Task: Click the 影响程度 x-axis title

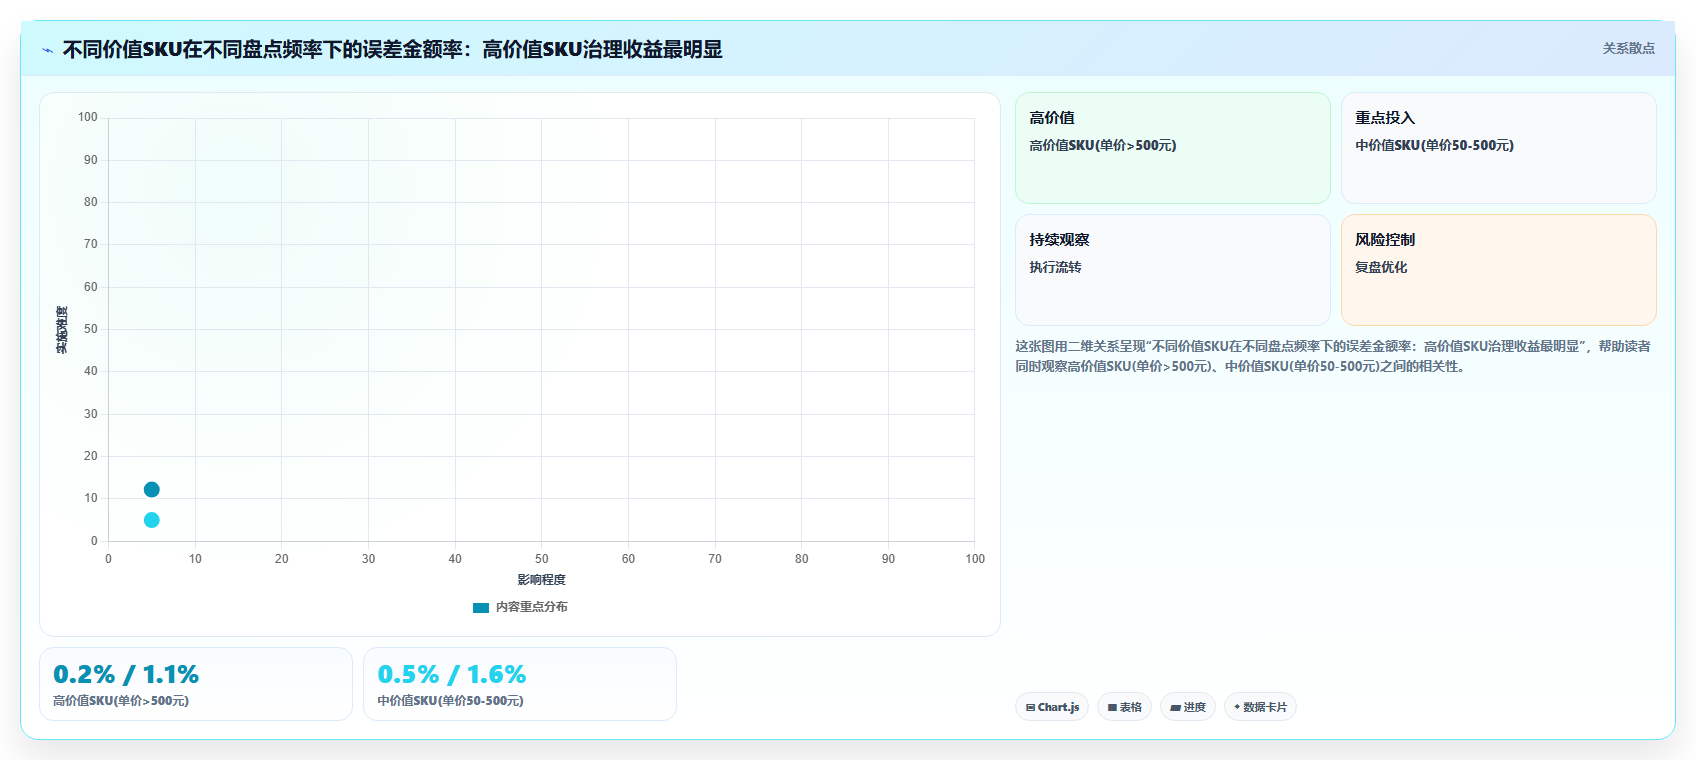Action: pos(541,580)
